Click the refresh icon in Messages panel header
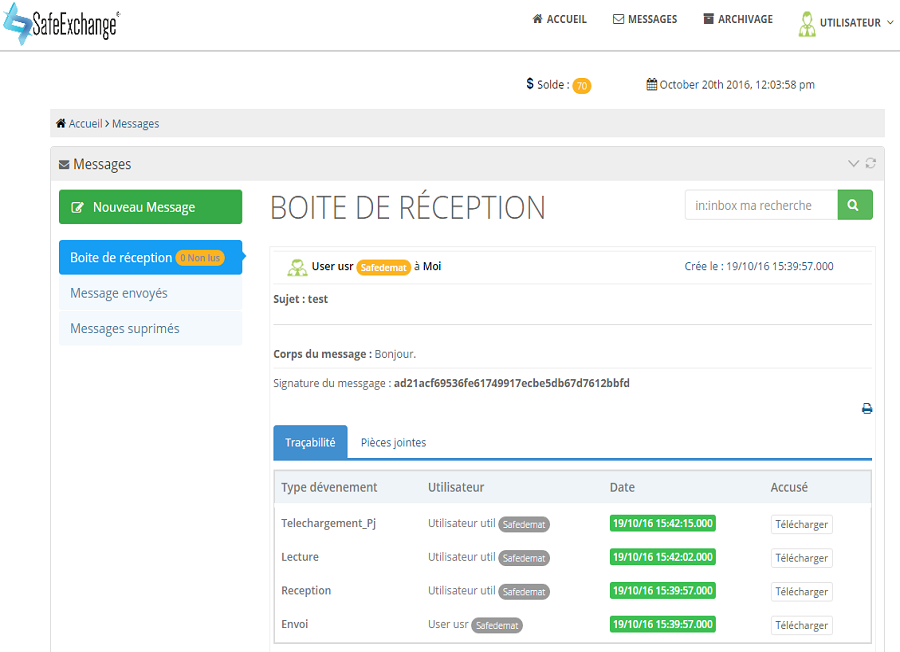 pyautogui.click(x=871, y=164)
